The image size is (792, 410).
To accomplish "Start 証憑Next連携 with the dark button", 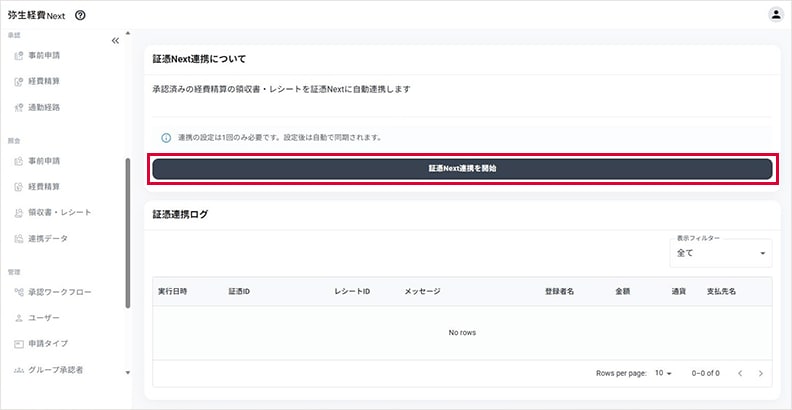I will point(461,169).
